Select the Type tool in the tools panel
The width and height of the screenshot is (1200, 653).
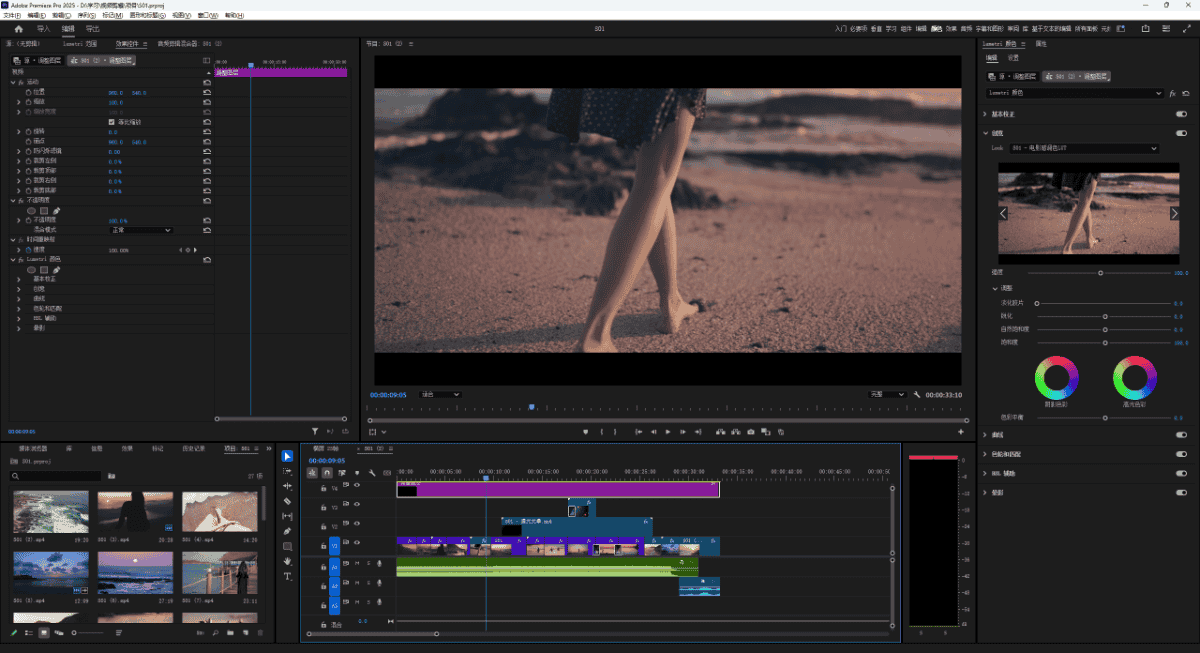pos(288,577)
